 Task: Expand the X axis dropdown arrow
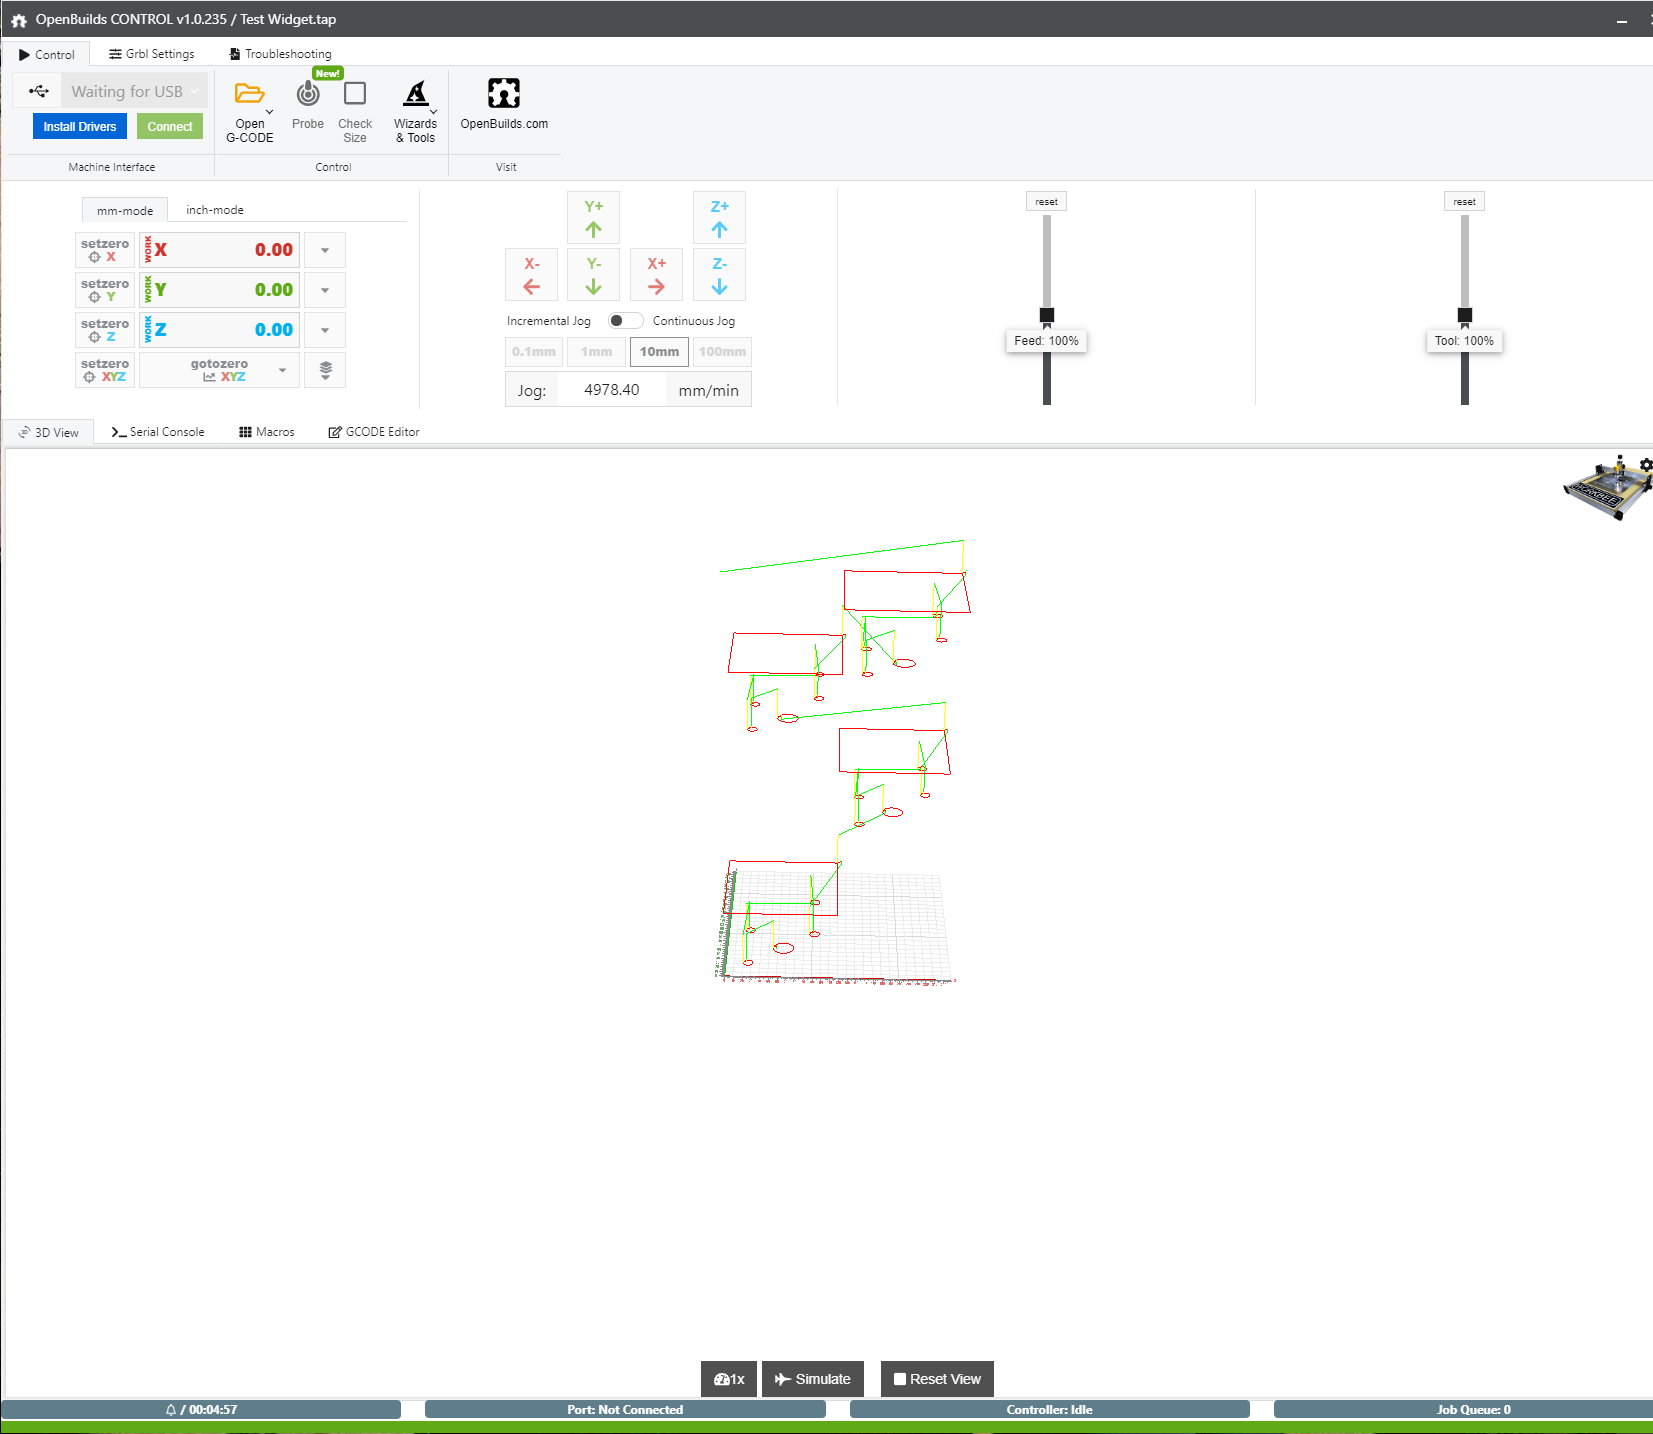(x=325, y=250)
